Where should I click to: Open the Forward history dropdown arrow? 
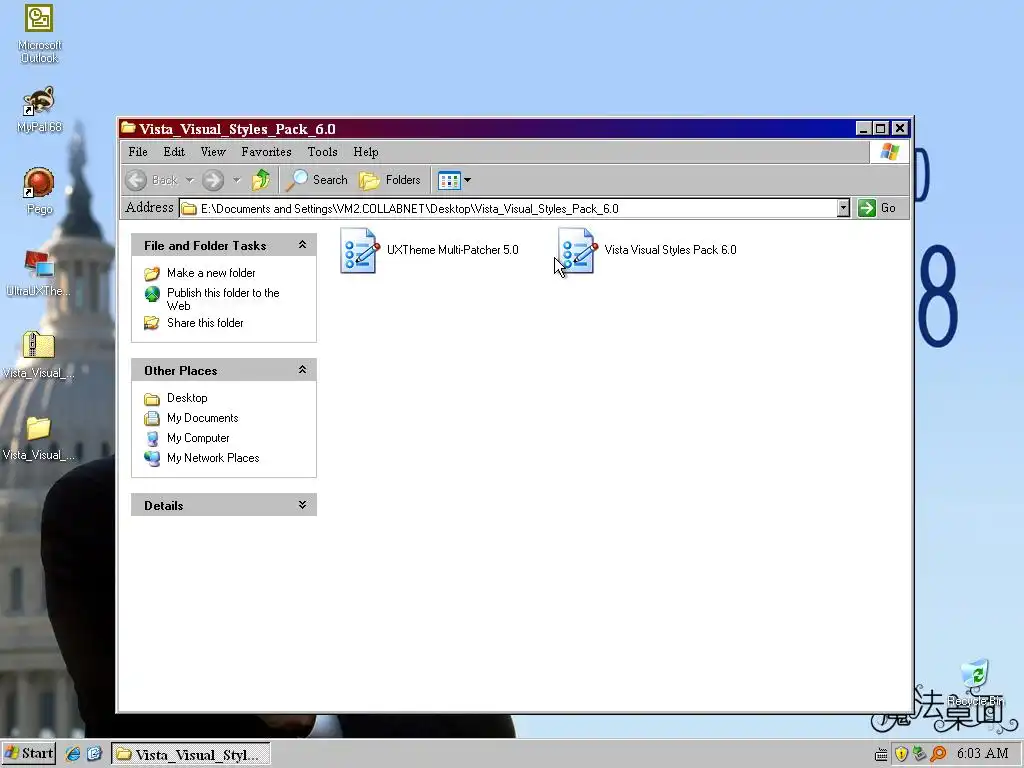(x=236, y=180)
